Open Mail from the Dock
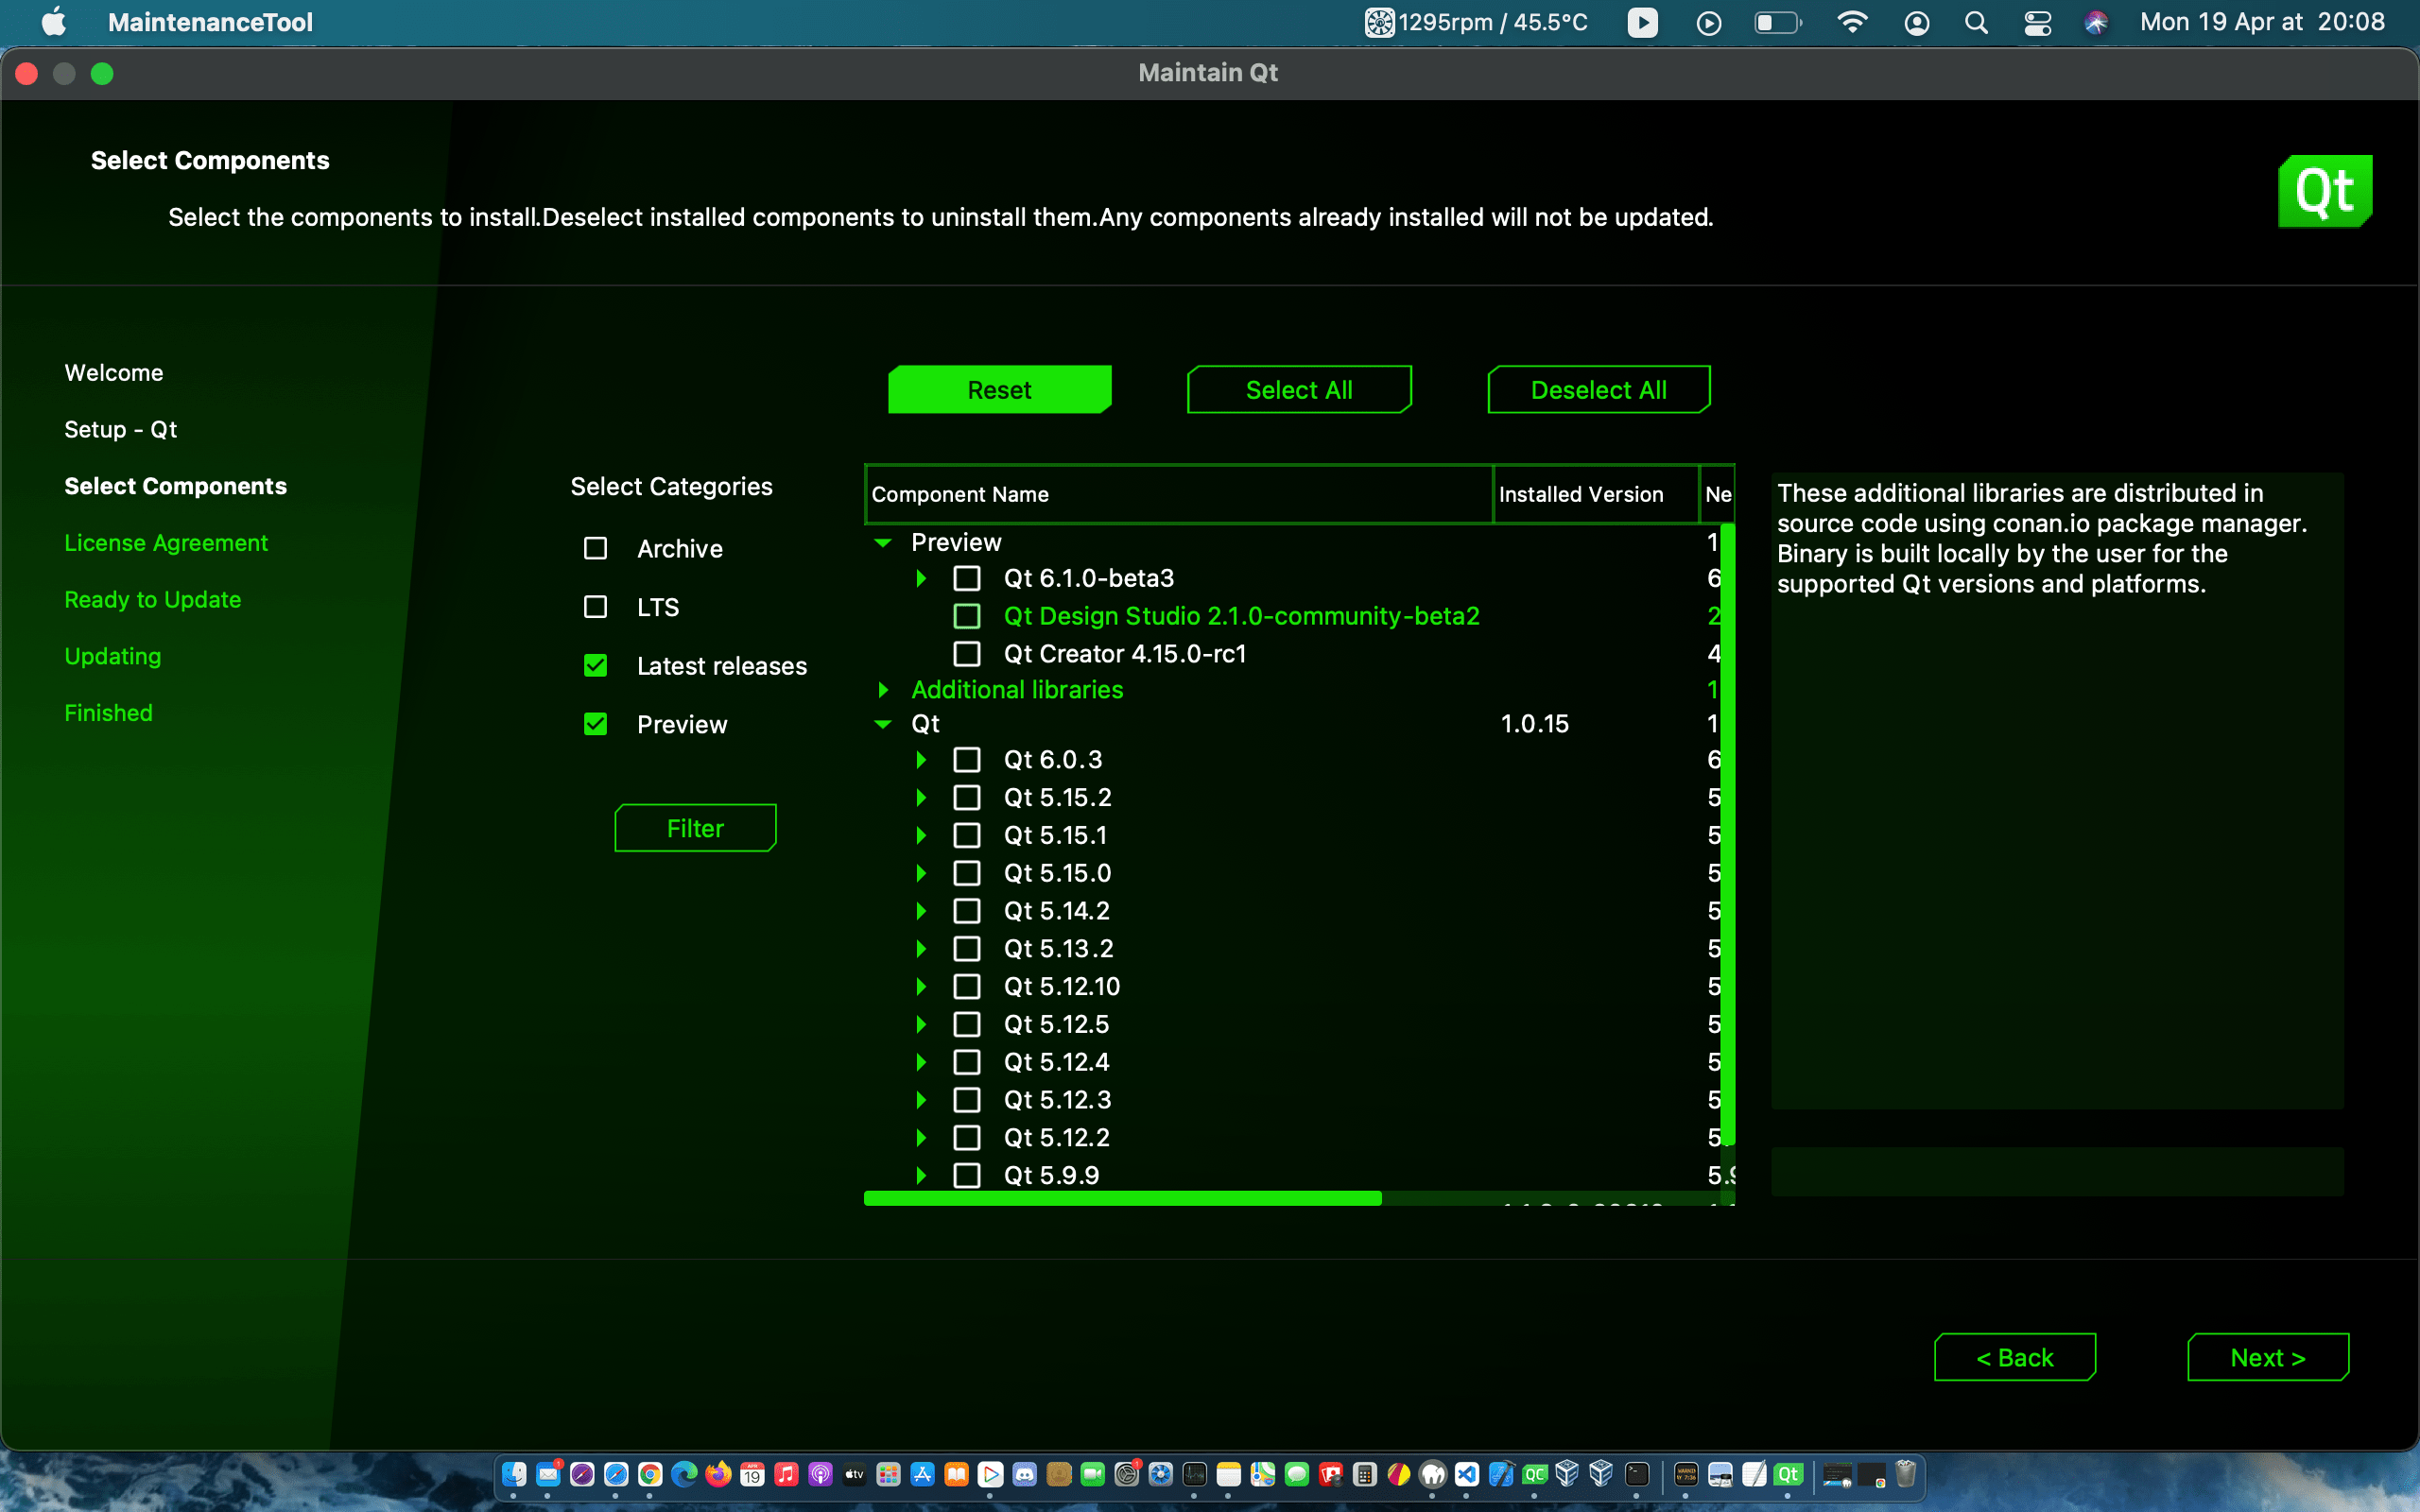 [548, 1474]
